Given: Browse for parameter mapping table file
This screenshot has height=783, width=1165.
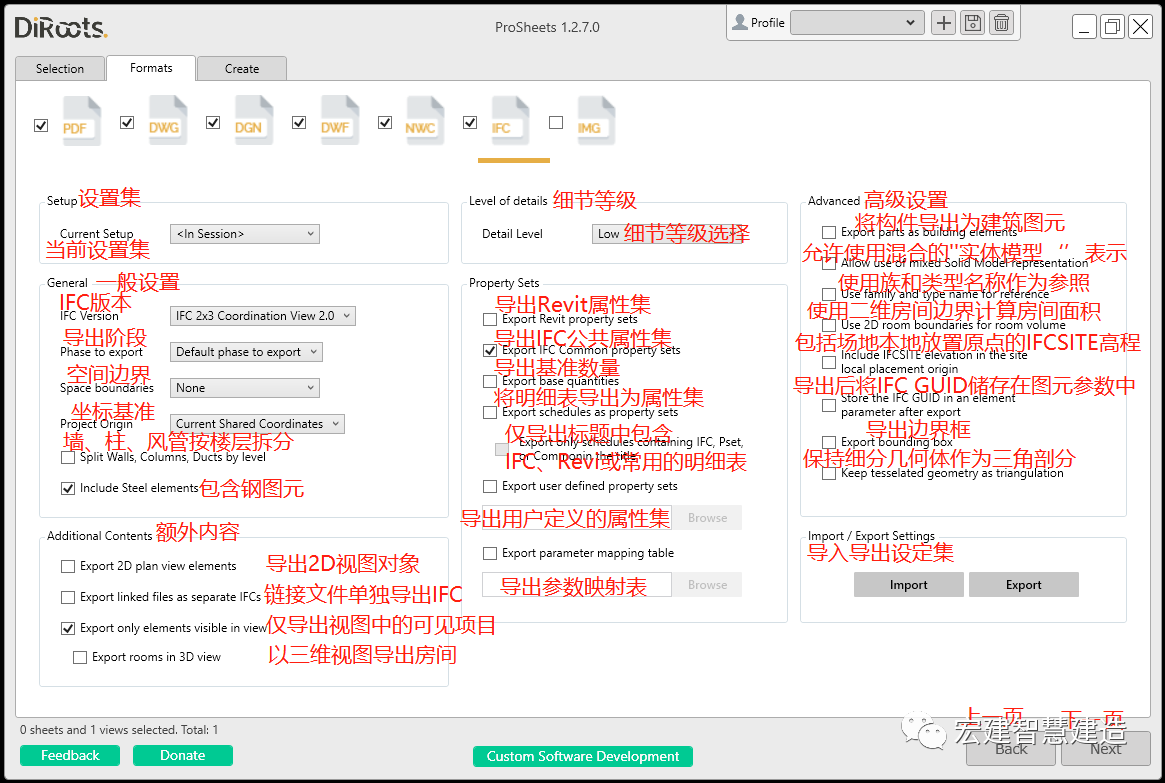Looking at the screenshot, I should [x=707, y=585].
